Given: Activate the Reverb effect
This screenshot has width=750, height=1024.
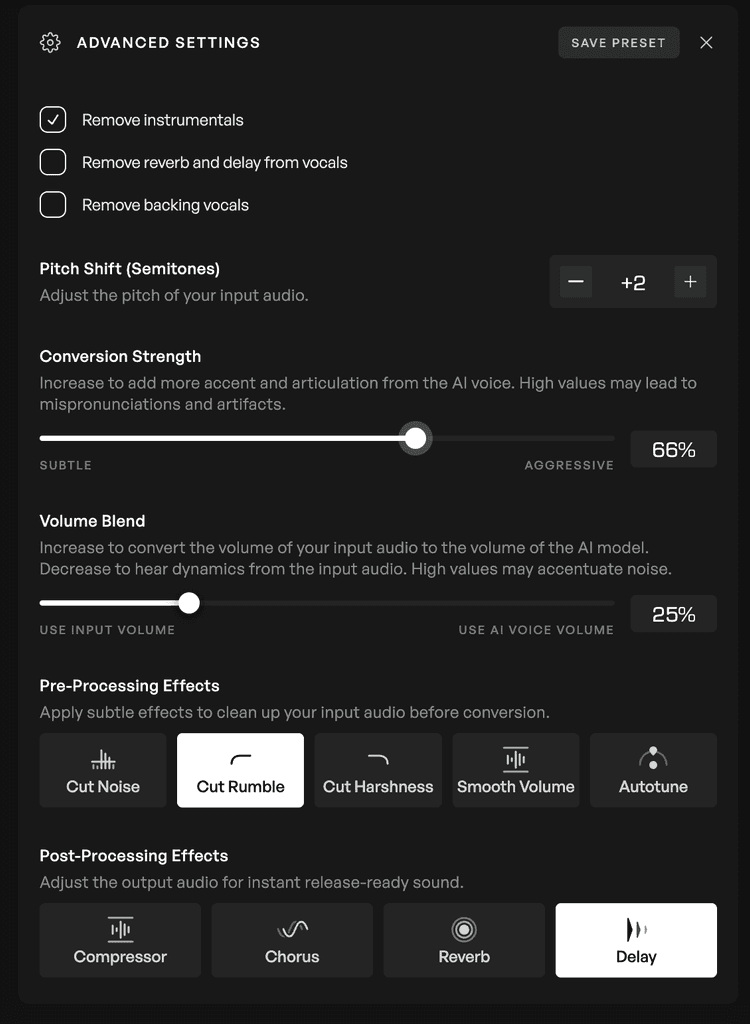Looking at the screenshot, I should (463, 940).
